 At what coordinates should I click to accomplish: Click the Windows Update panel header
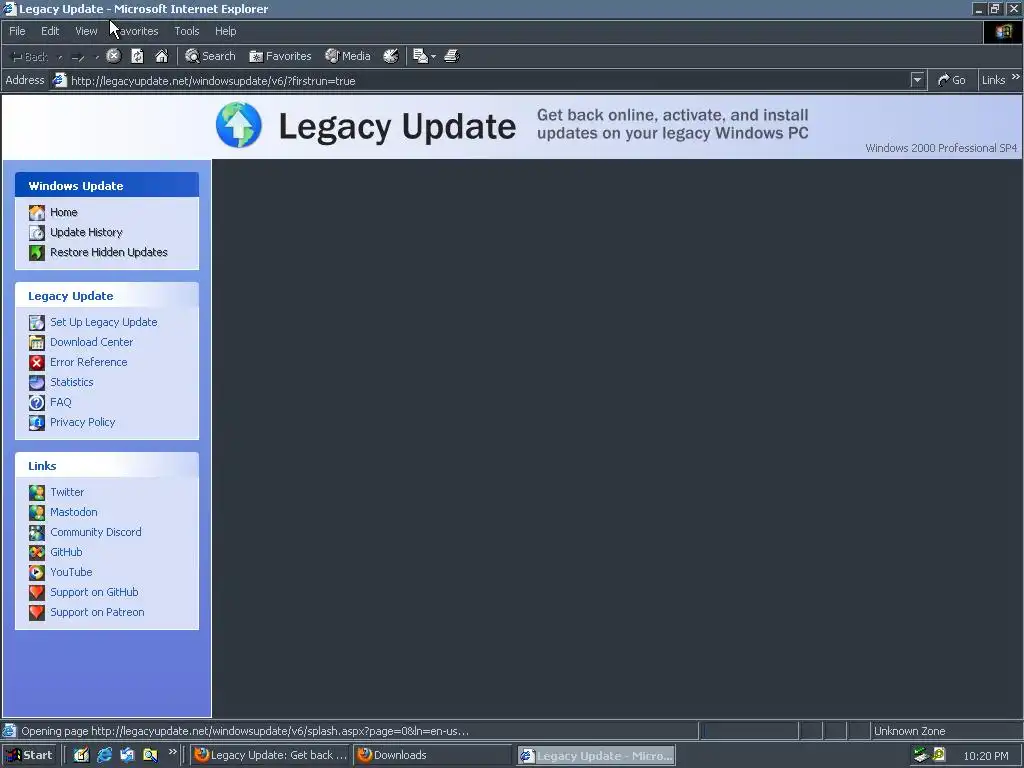click(107, 185)
